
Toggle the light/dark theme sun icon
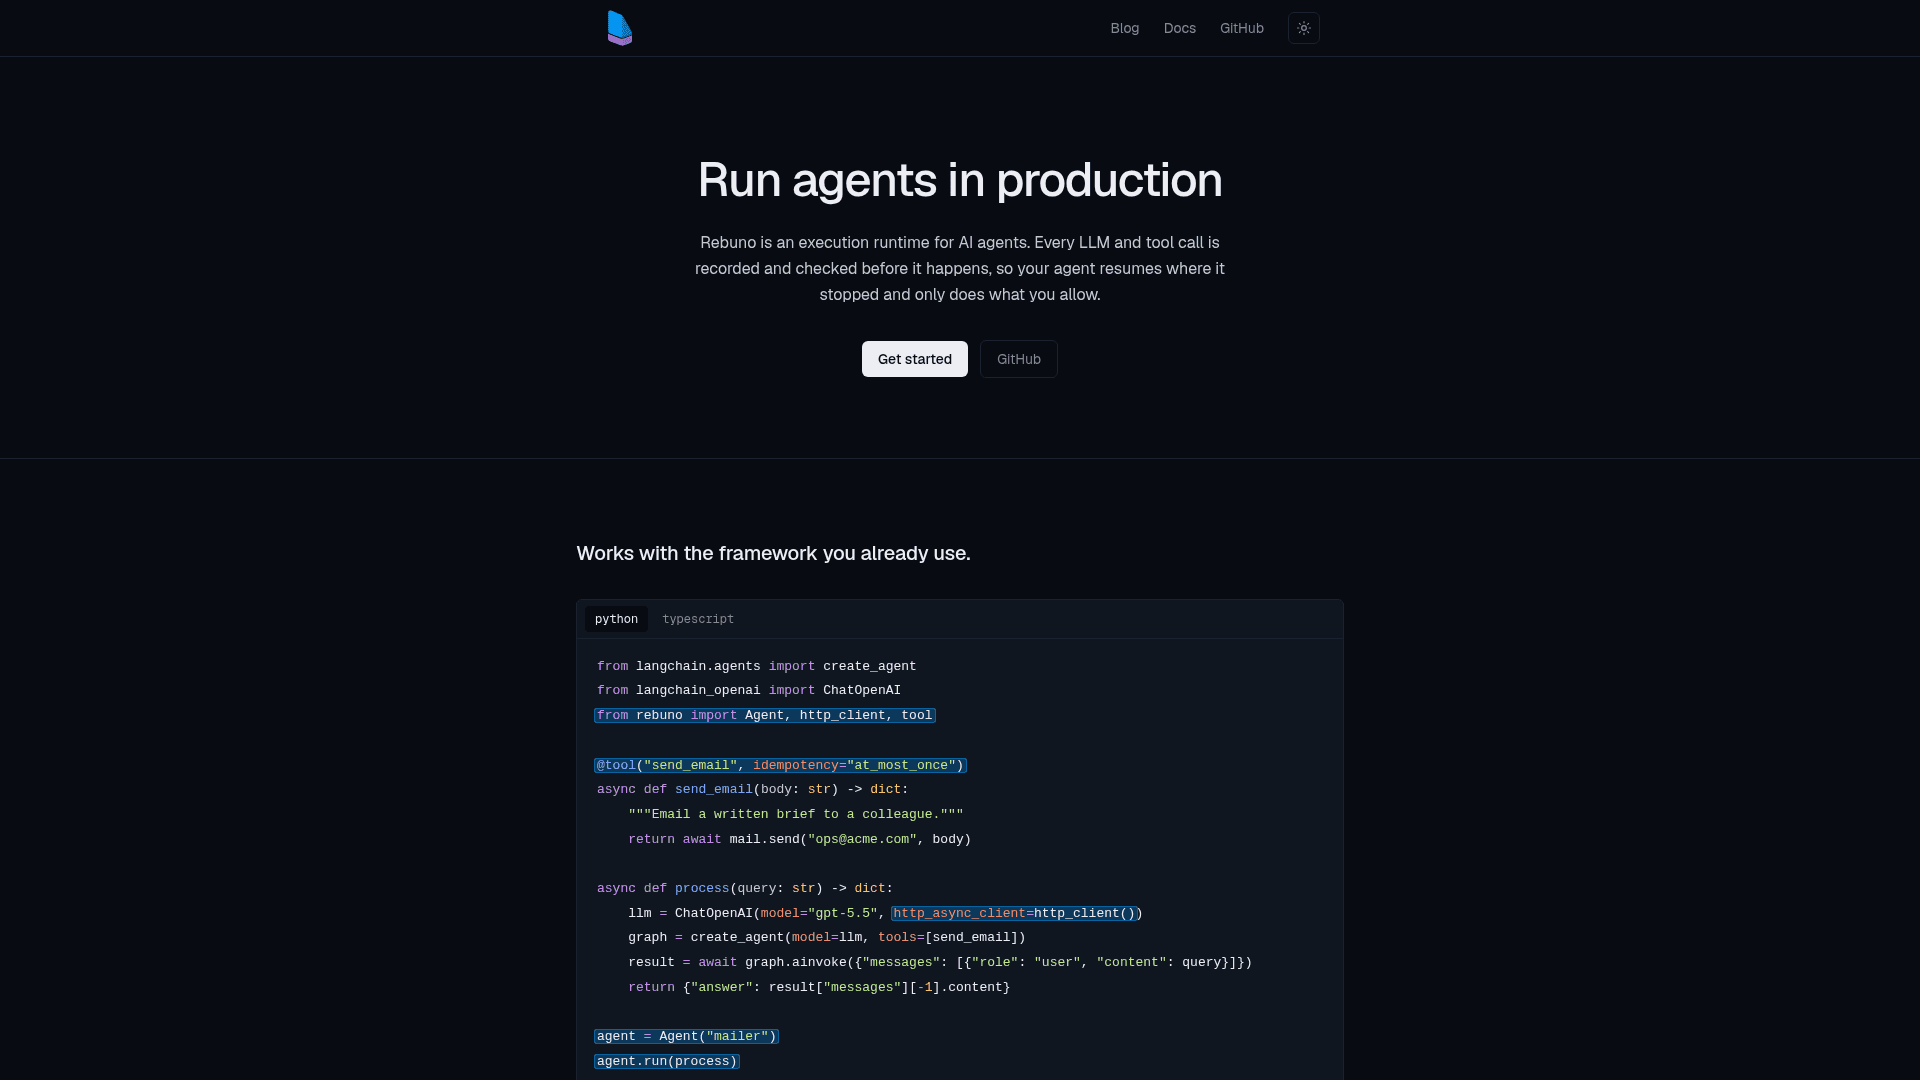tap(1304, 28)
